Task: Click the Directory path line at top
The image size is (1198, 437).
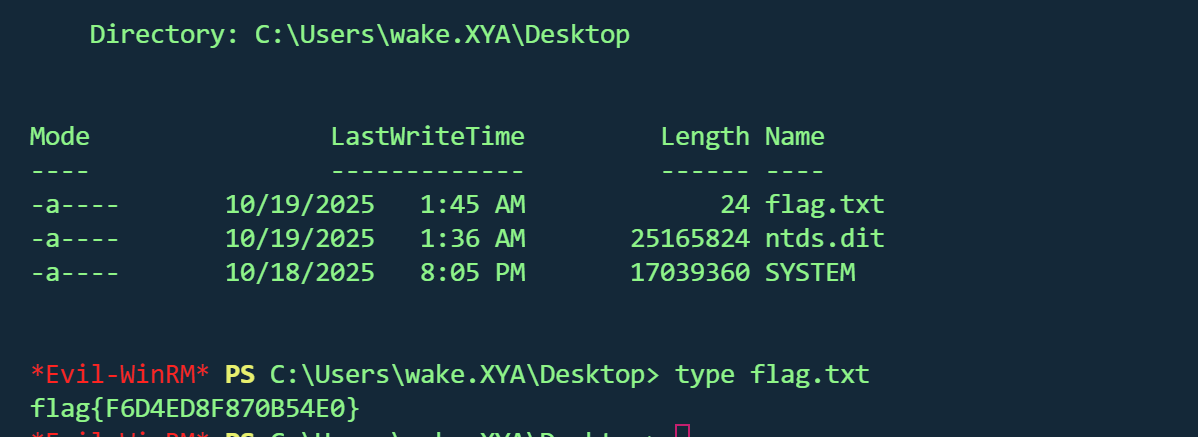Action: (x=360, y=35)
